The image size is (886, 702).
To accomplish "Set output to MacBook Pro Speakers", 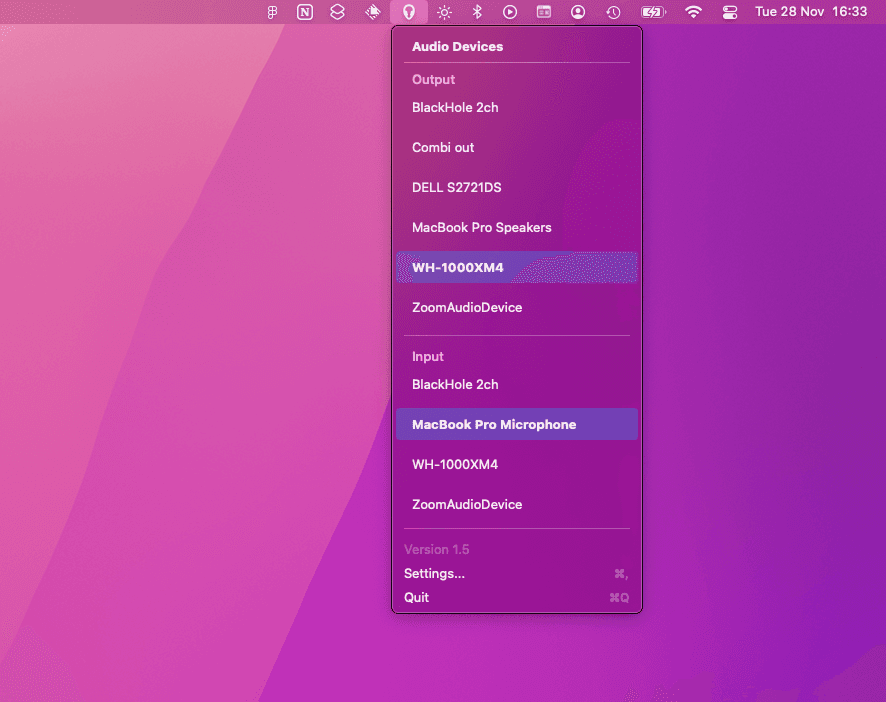I will tap(517, 228).
